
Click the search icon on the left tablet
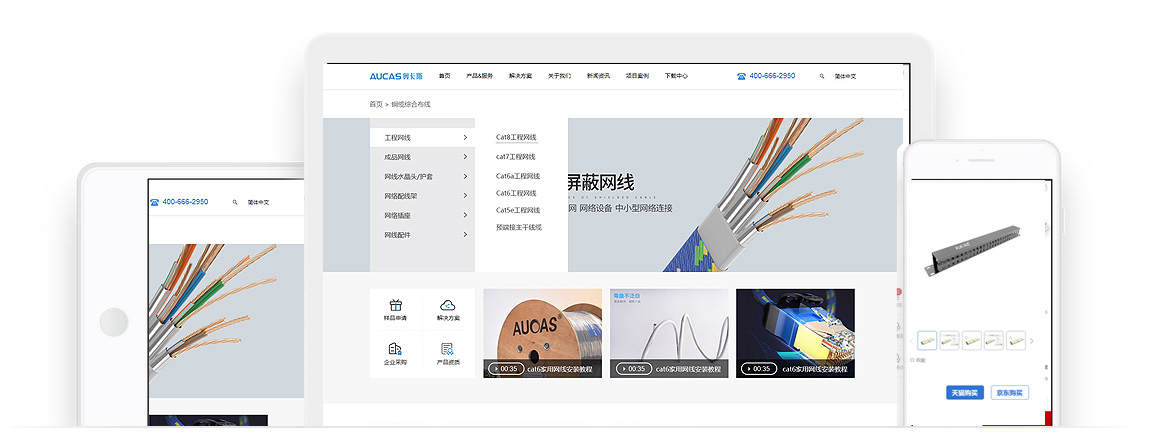235,202
